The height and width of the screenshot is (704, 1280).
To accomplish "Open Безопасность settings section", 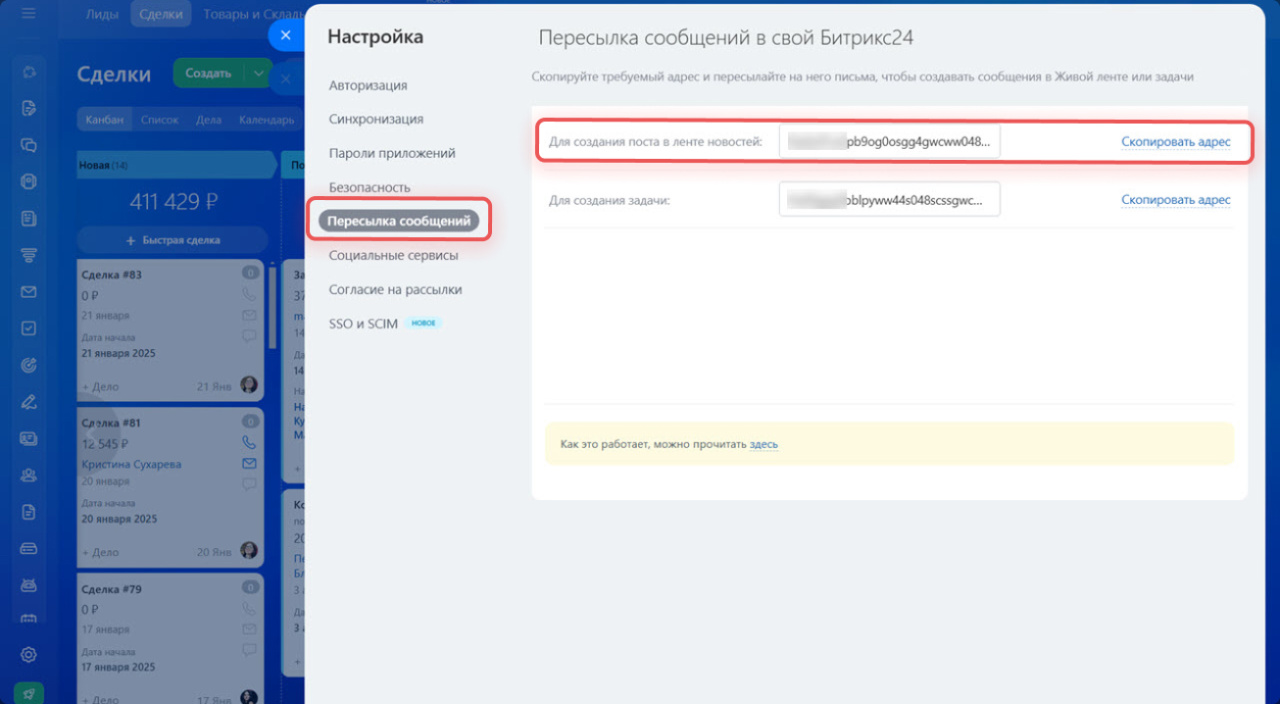I will tap(370, 187).
